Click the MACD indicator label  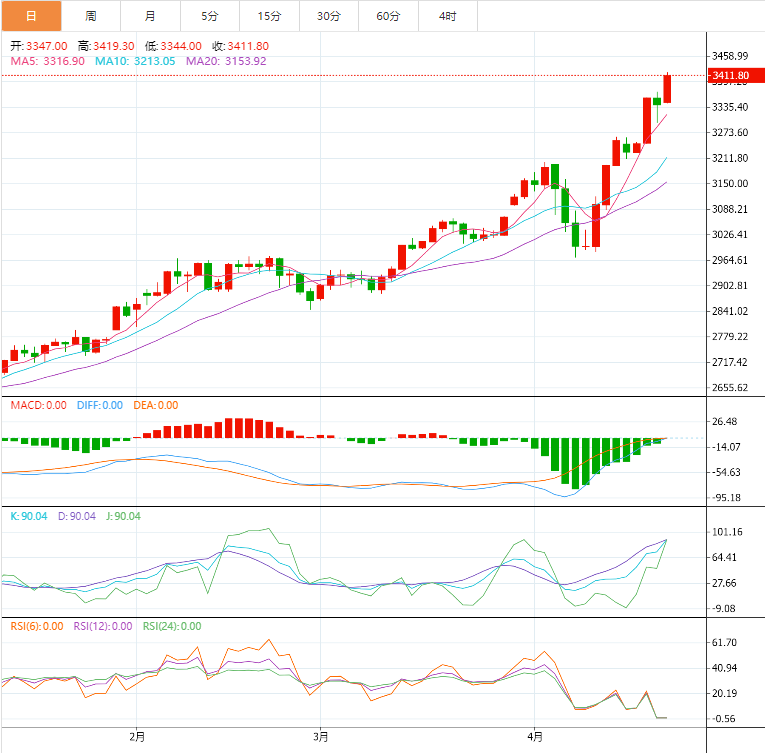(x=38, y=405)
